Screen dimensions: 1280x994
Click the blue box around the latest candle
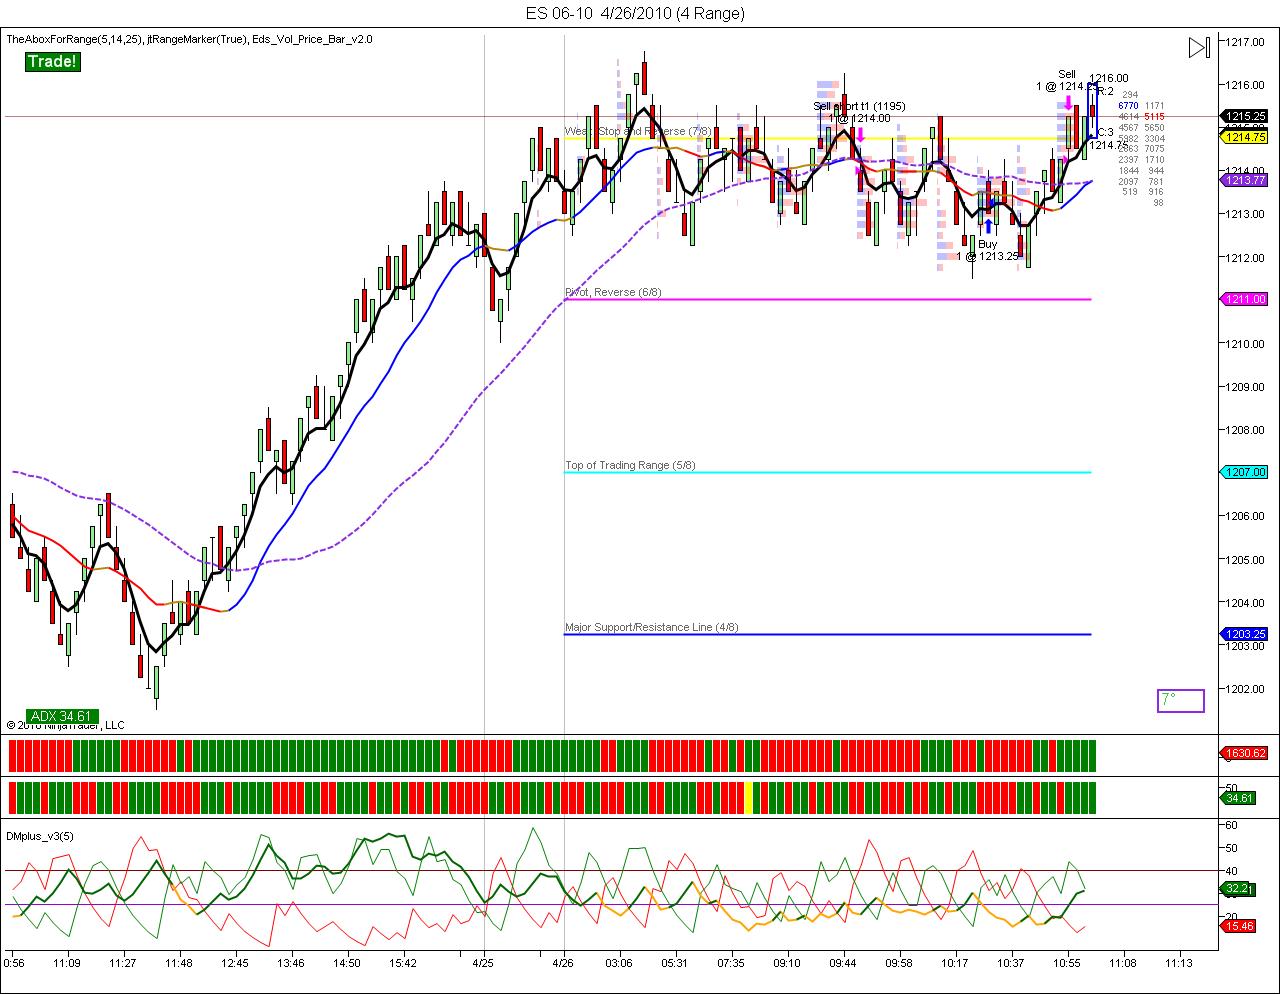pos(1093,111)
